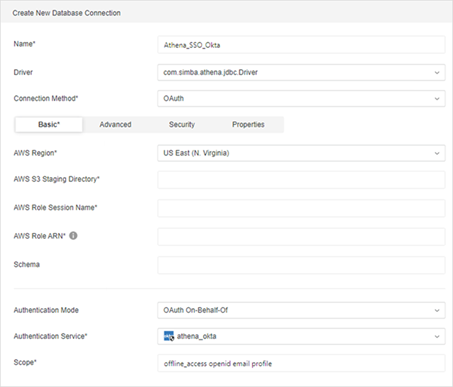
Task: Open the Authentication Mode dropdown
Action: click(x=301, y=310)
